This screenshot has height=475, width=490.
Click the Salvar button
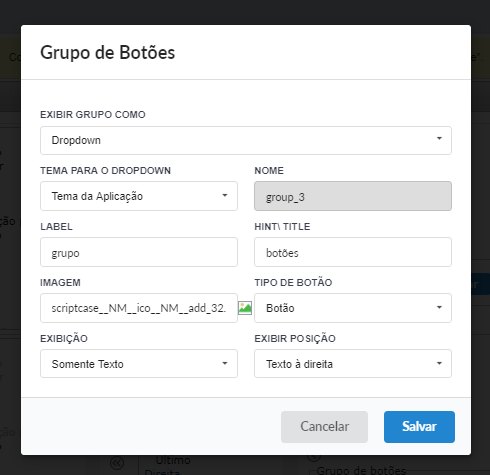[419, 427]
